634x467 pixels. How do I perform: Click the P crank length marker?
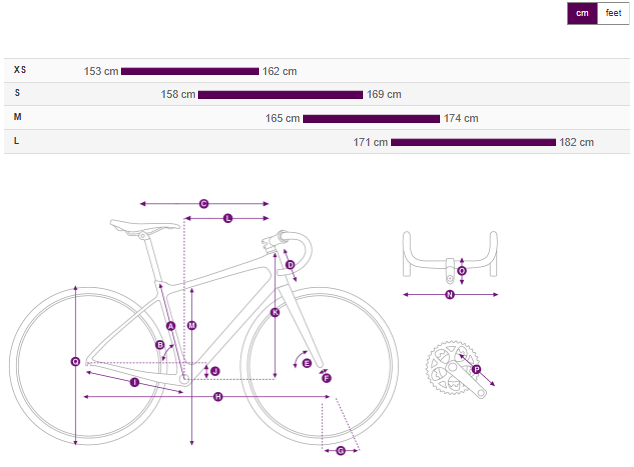click(x=476, y=370)
